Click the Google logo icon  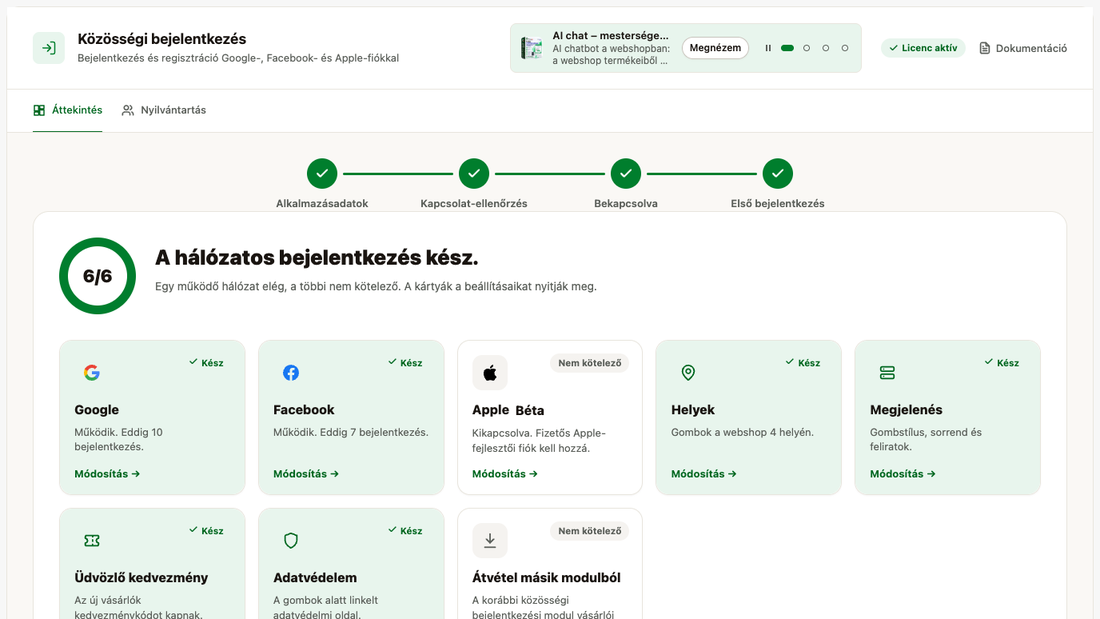92,373
